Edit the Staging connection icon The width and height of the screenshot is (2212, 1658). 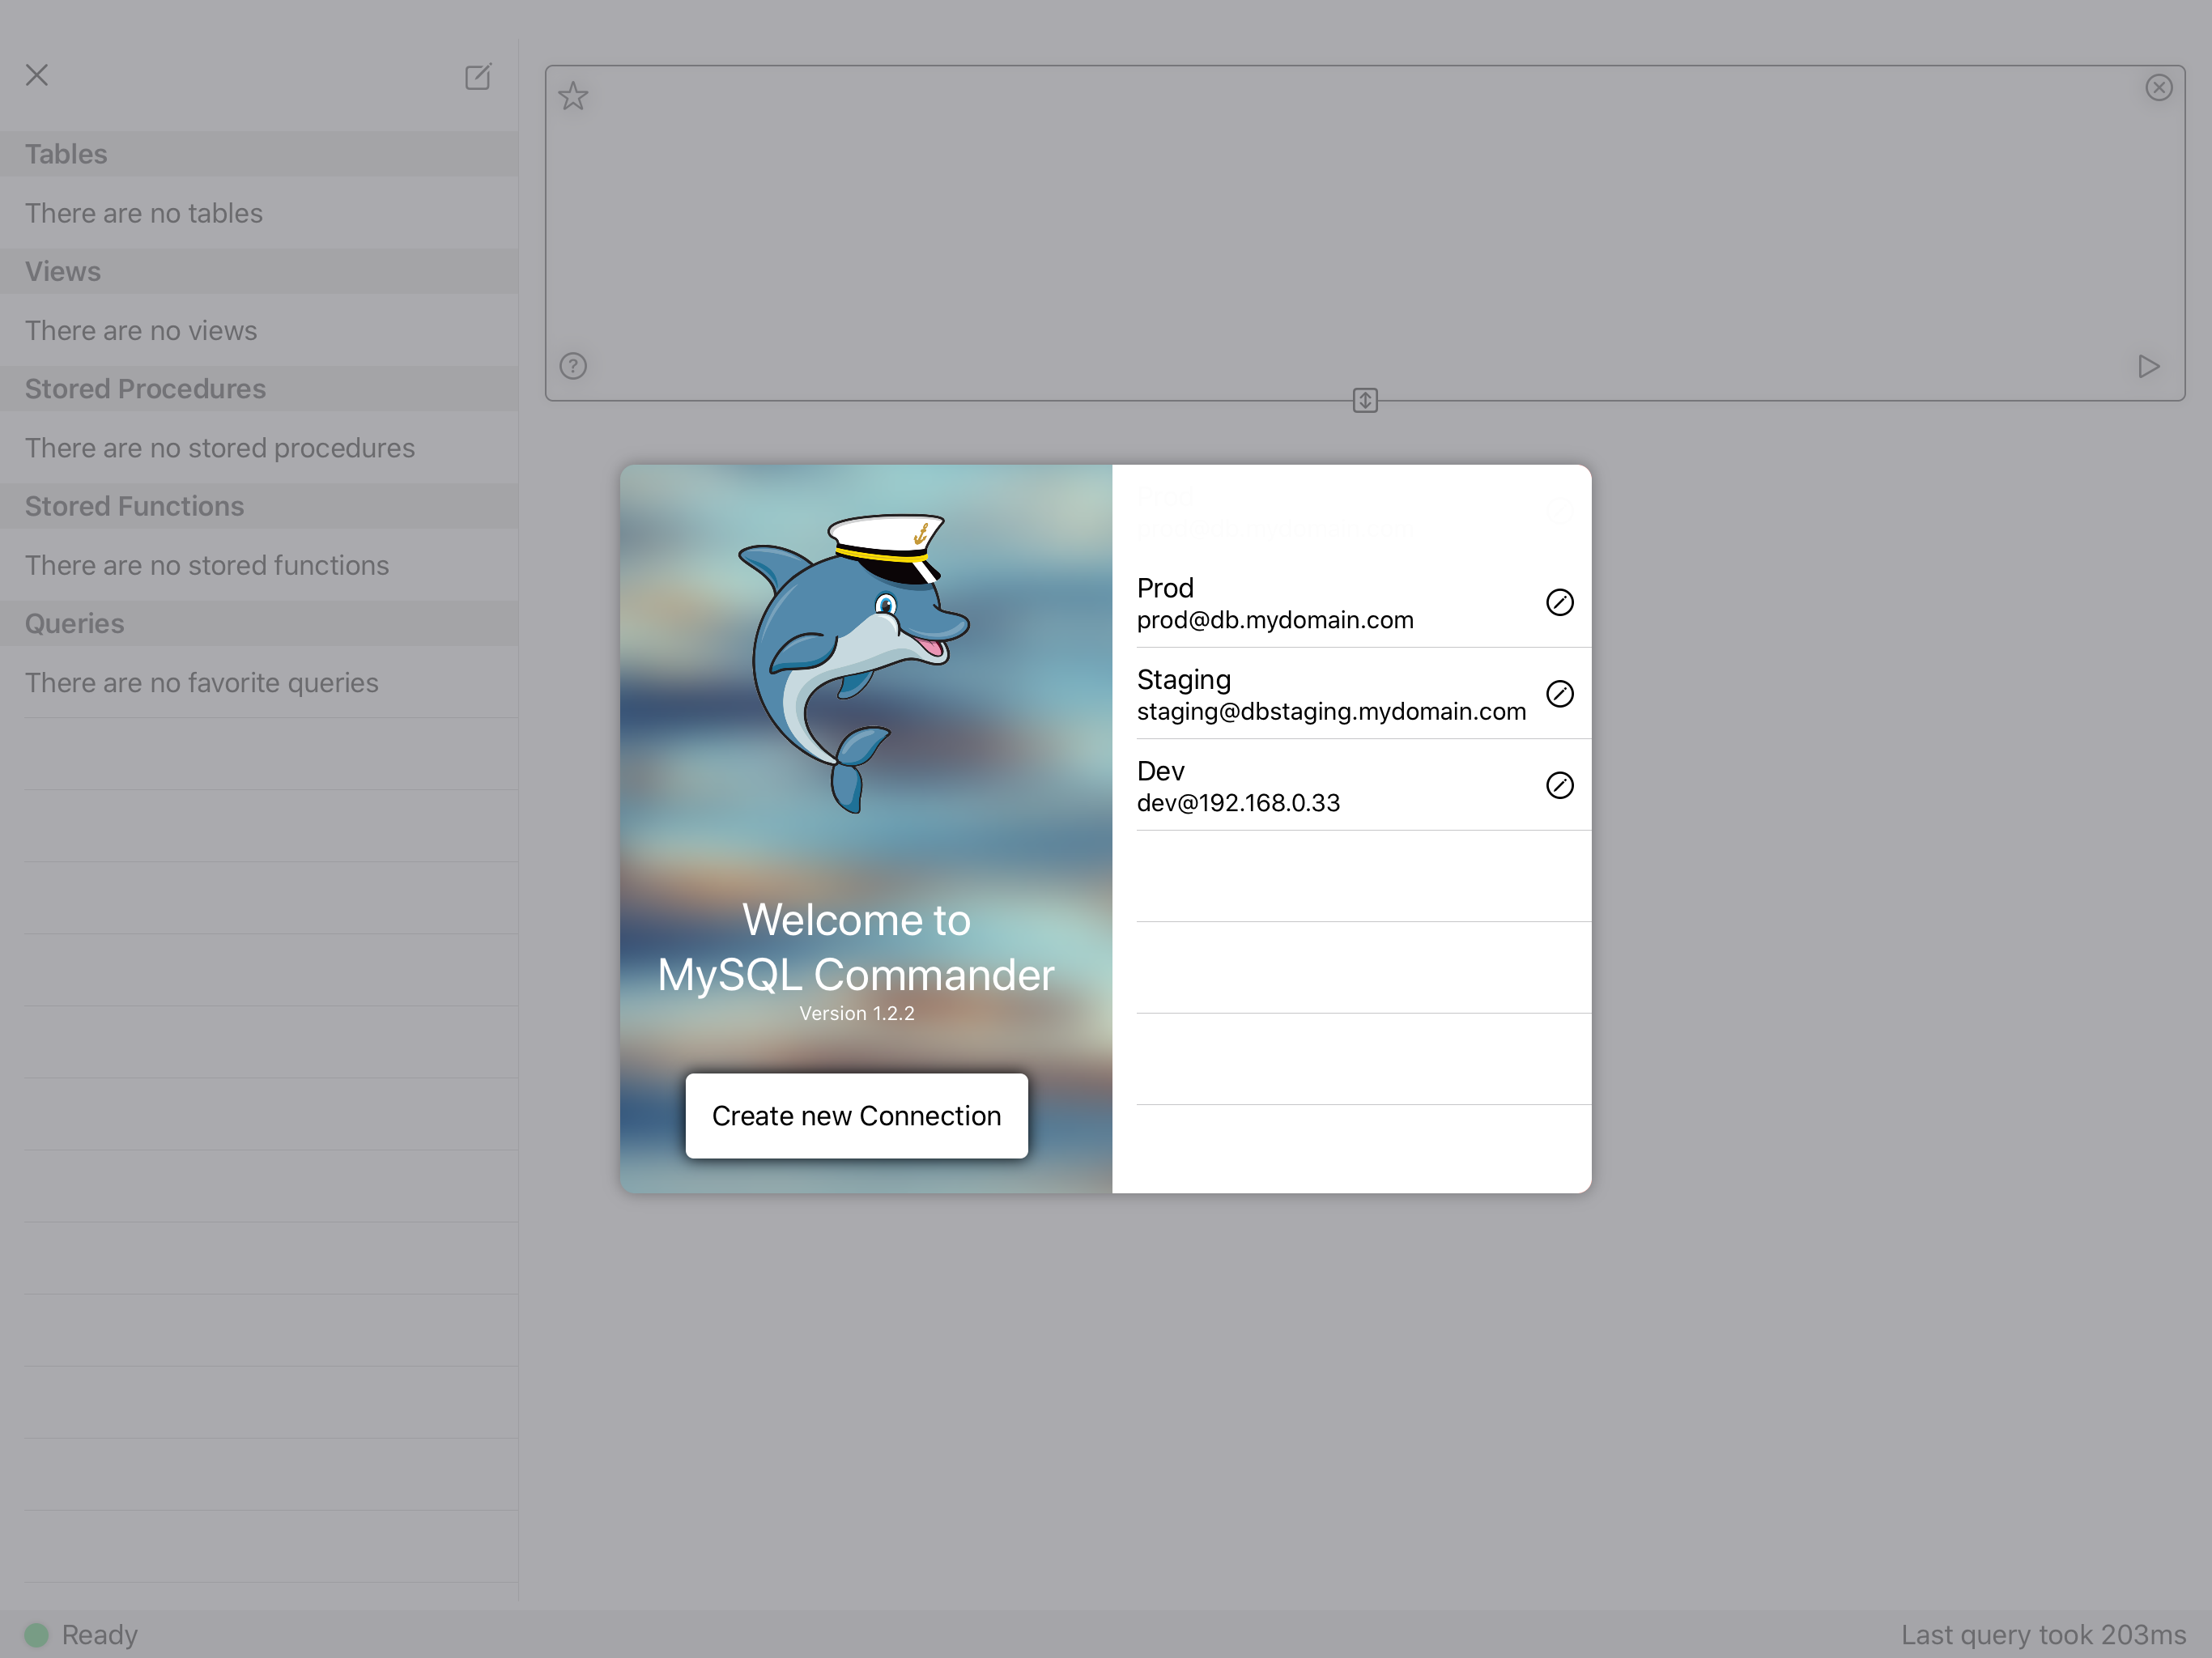click(1559, 693)
